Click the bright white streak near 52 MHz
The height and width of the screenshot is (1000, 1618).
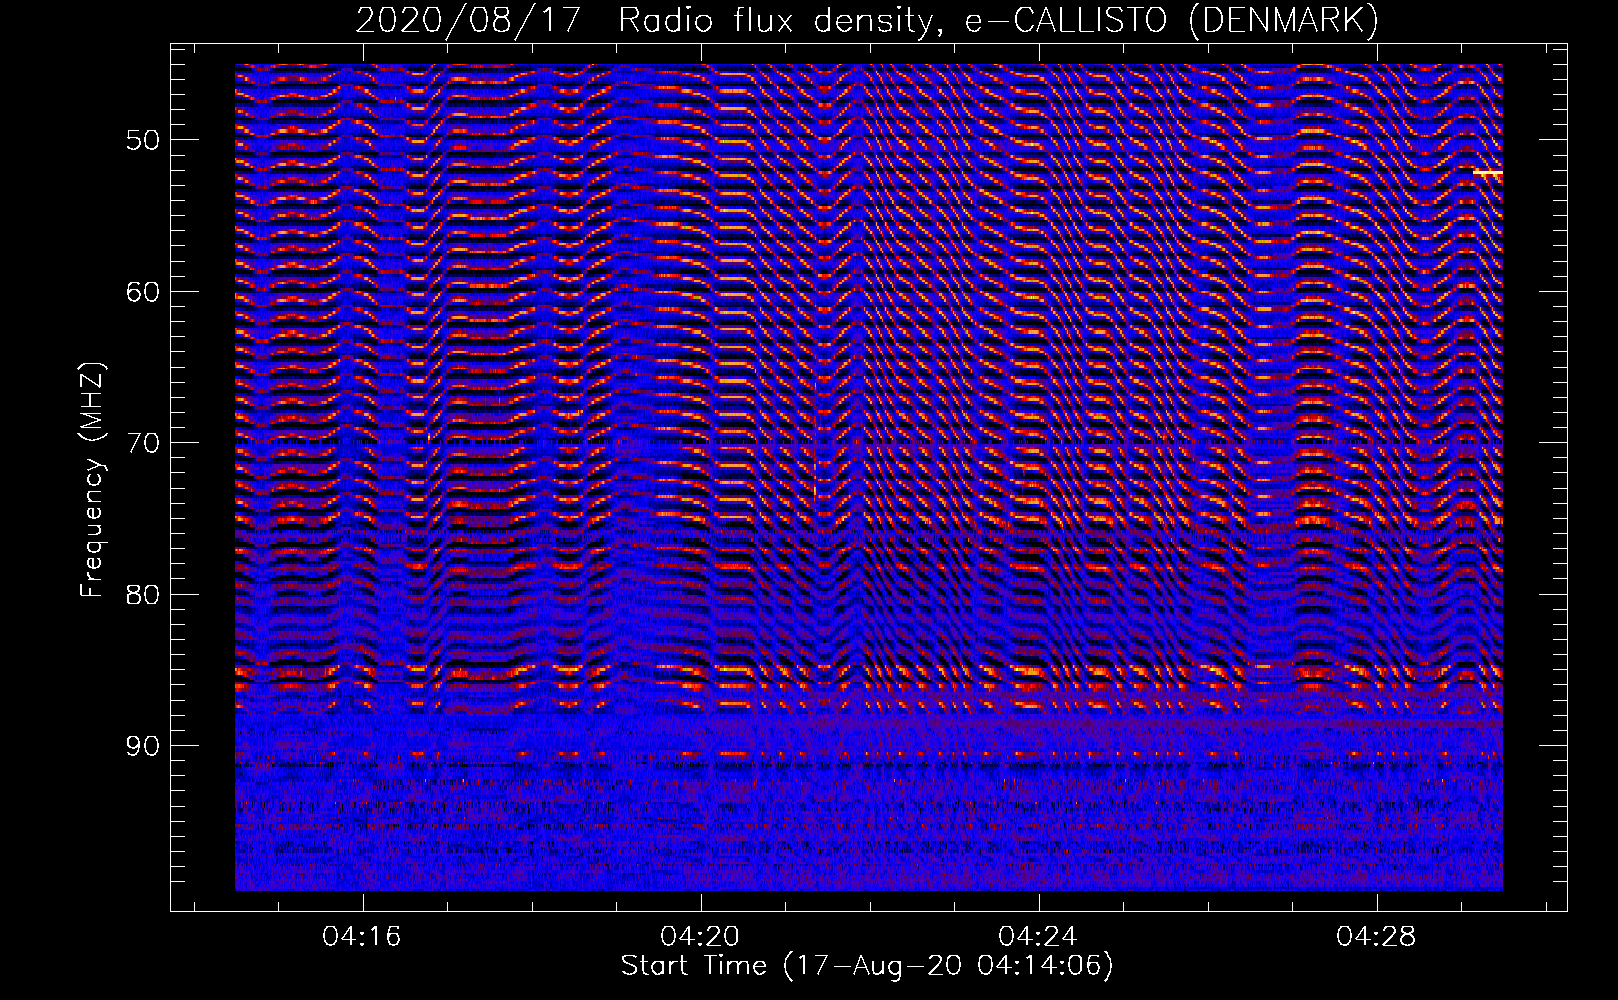(x=1488, y=173)
